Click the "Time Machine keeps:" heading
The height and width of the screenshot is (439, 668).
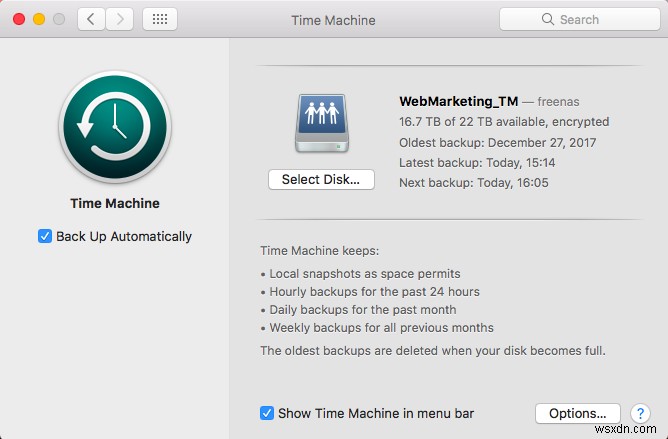point(320,251)
